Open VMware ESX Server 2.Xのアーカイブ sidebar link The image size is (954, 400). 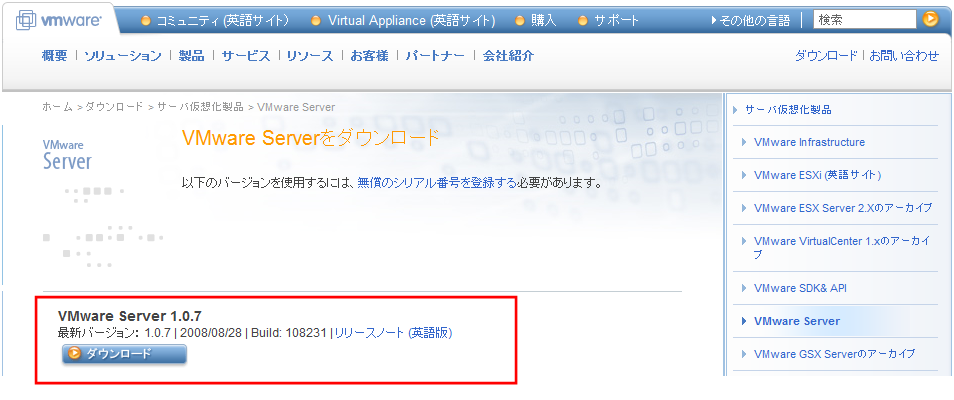(x=843, y=208)
